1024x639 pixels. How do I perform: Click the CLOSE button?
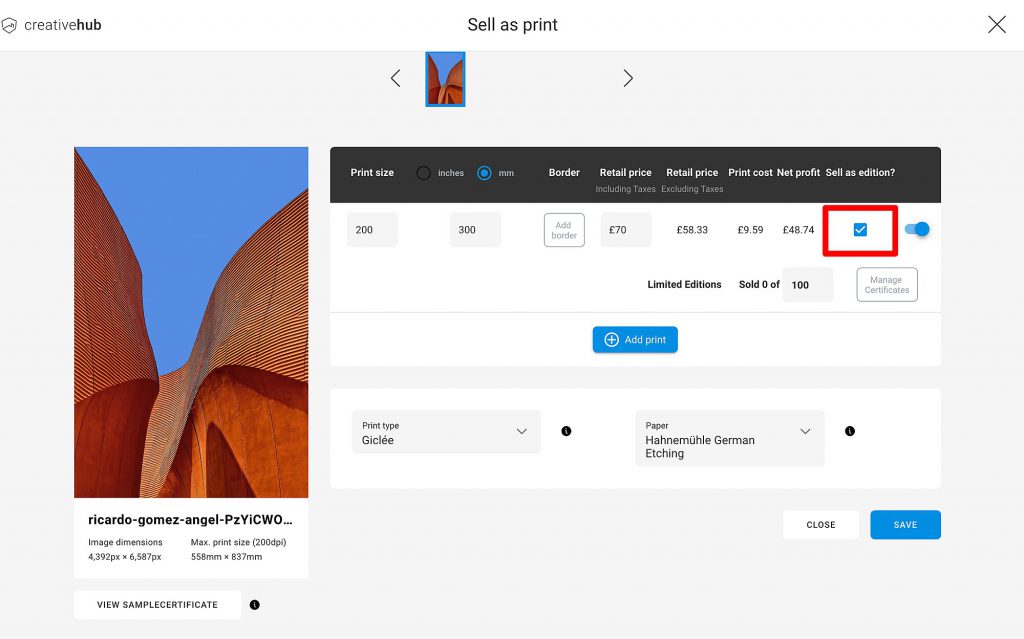point(820,524)
